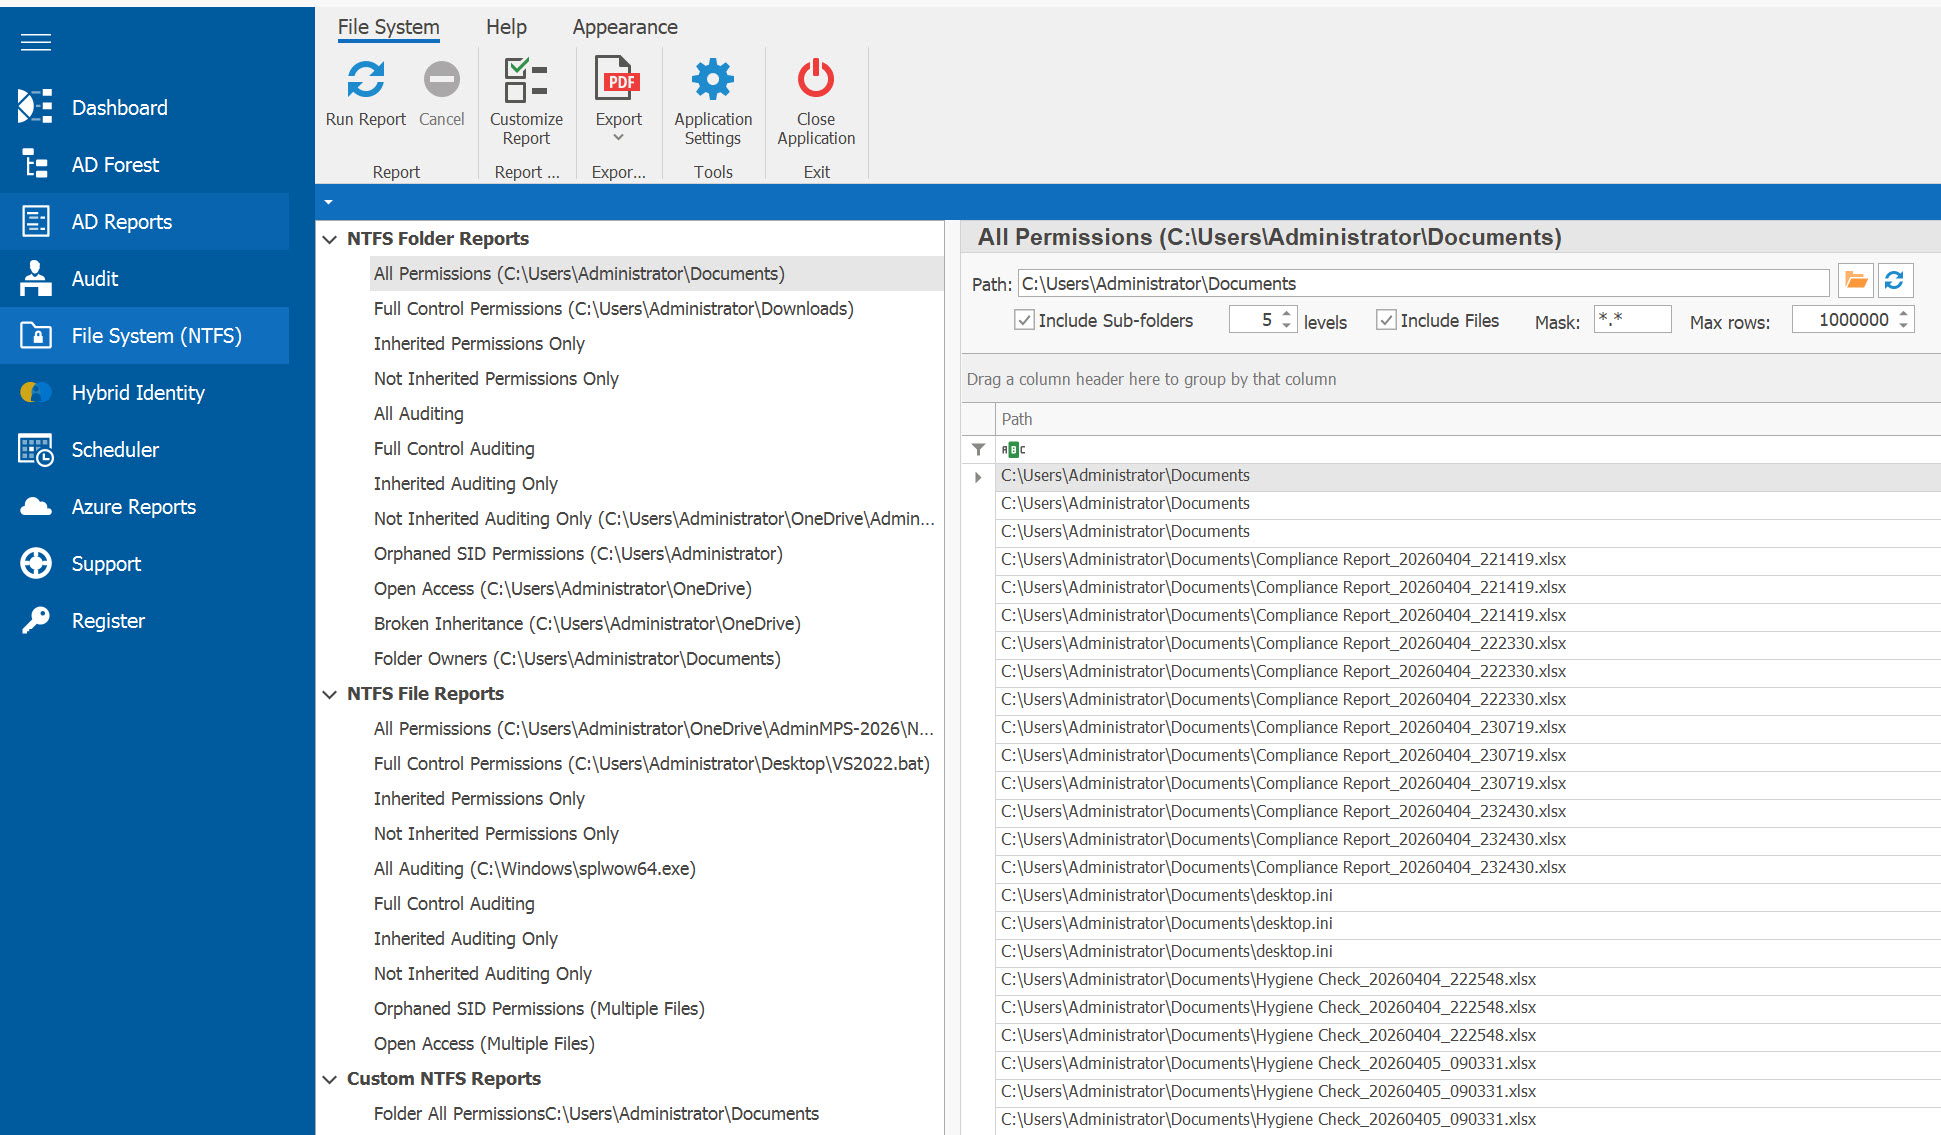Collapse NTFS File Reports group

pos(330,694)
